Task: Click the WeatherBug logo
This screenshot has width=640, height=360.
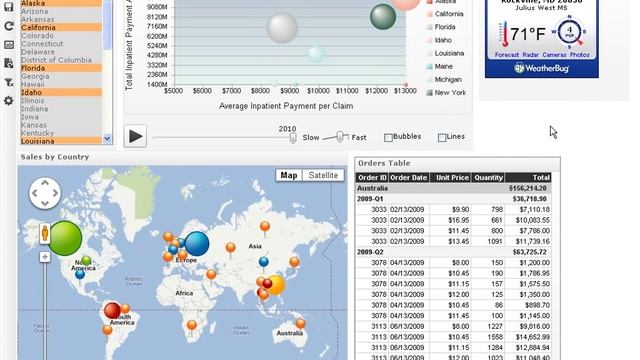Action: pos(542,68)
